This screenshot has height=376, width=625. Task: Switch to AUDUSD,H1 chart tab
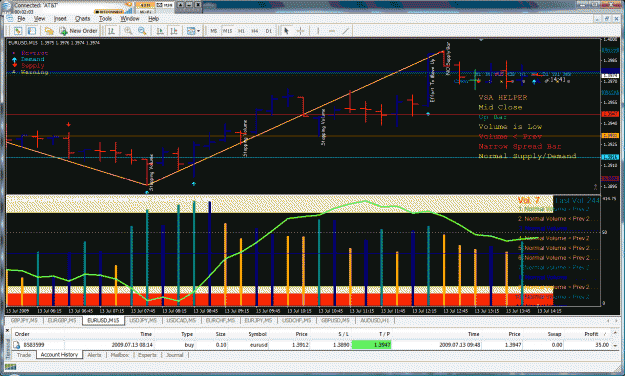click(374, 321)
